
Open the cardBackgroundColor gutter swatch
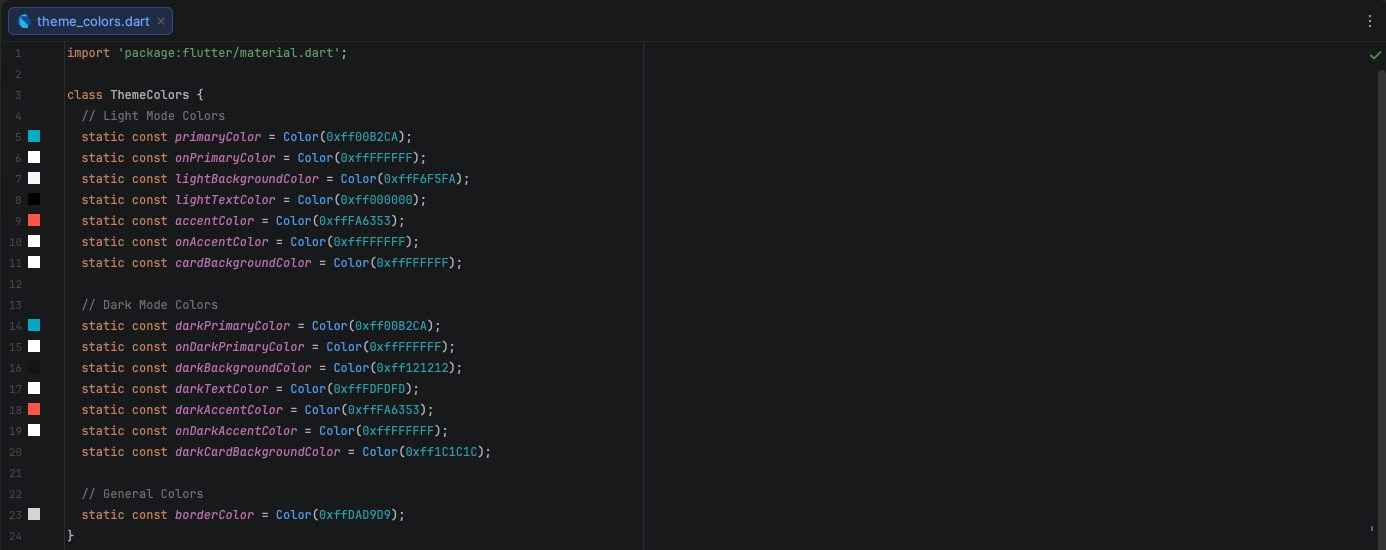pyautogui.click(x=34, y=262)
